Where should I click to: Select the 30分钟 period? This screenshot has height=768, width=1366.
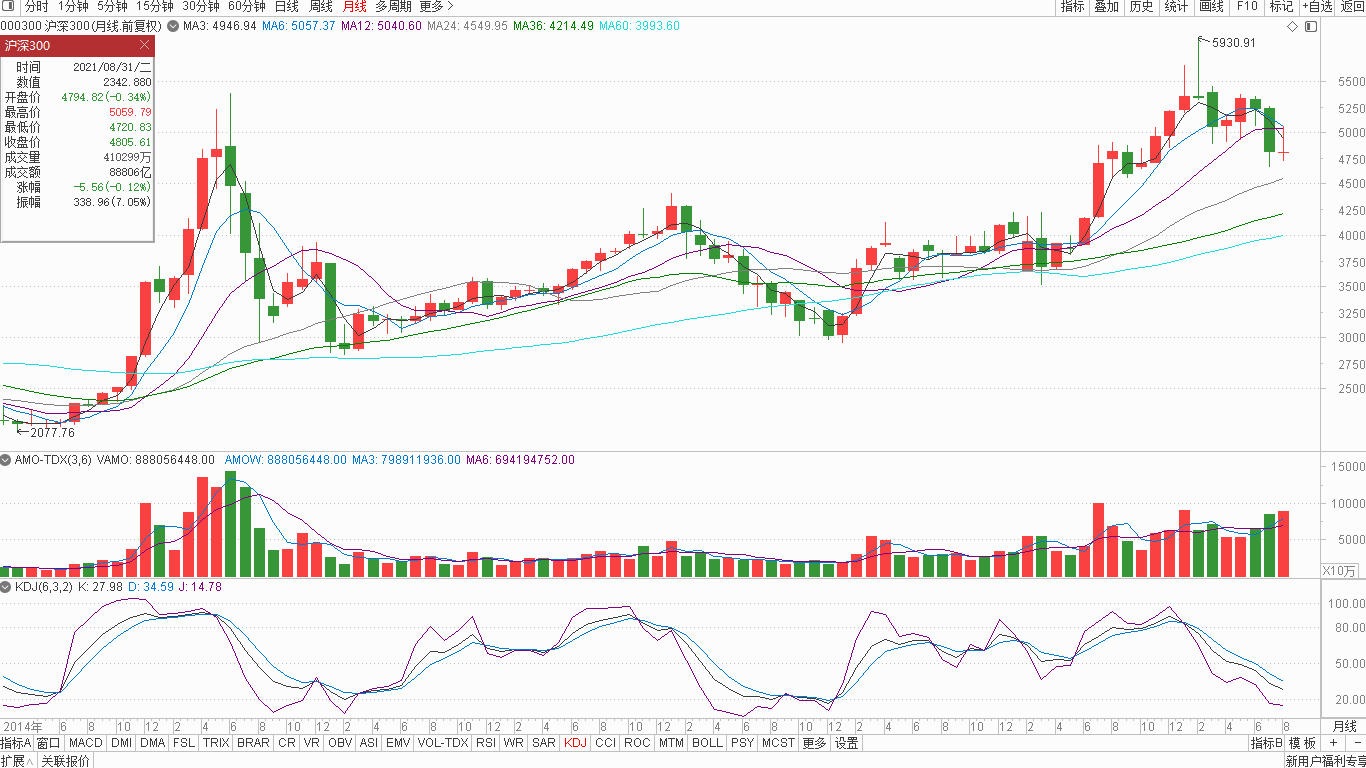click(201, 6)
